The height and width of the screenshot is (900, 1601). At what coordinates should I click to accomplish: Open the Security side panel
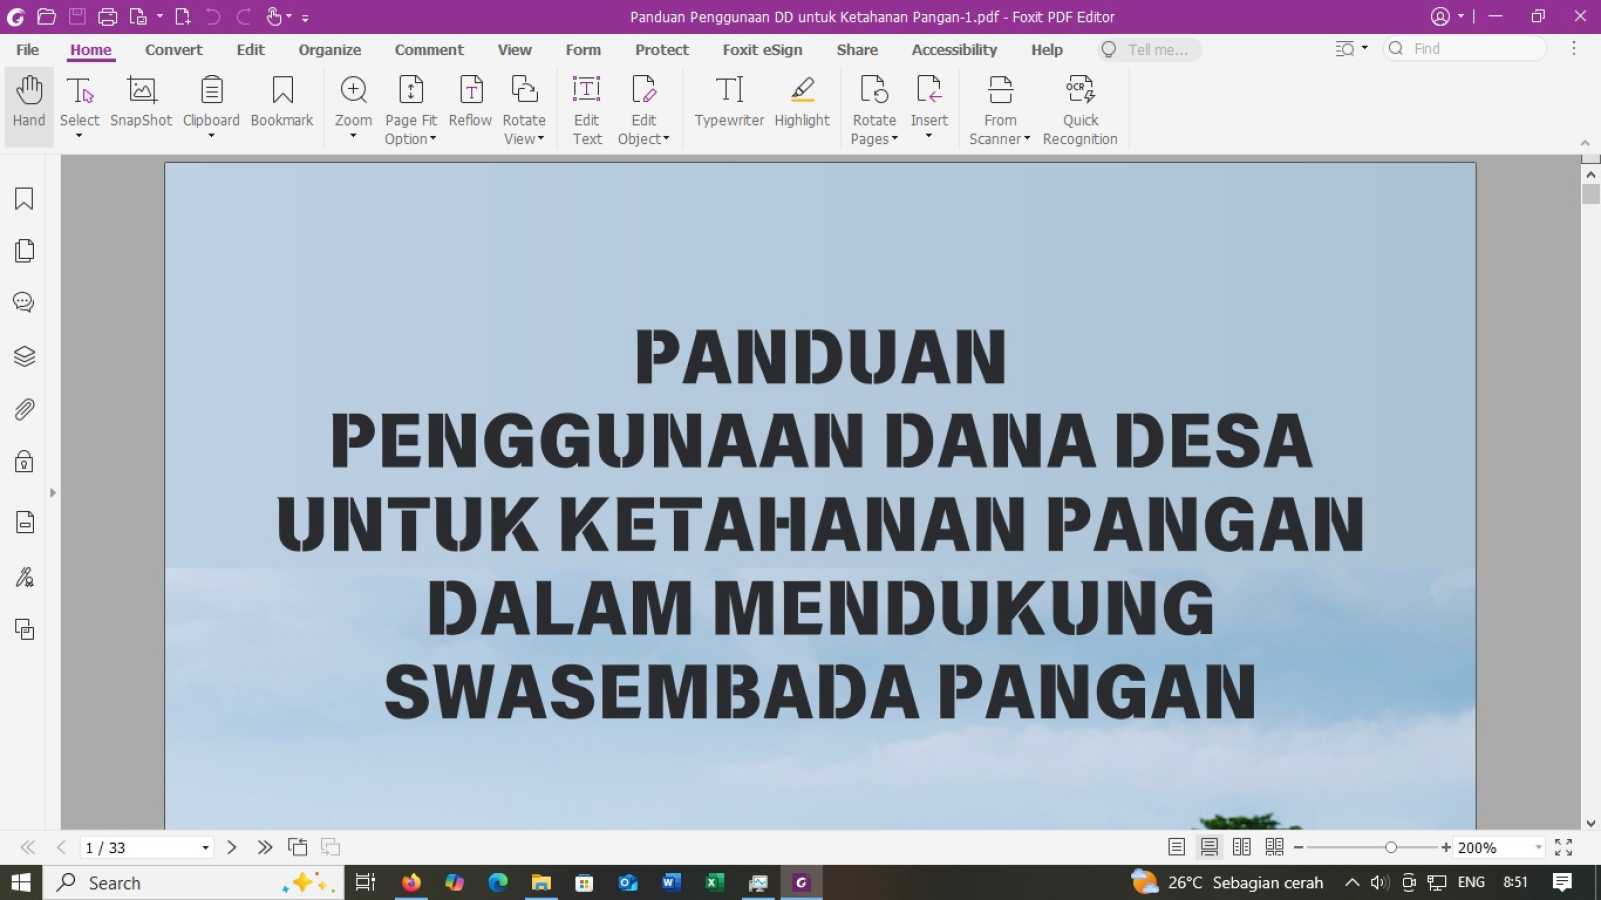24,461
